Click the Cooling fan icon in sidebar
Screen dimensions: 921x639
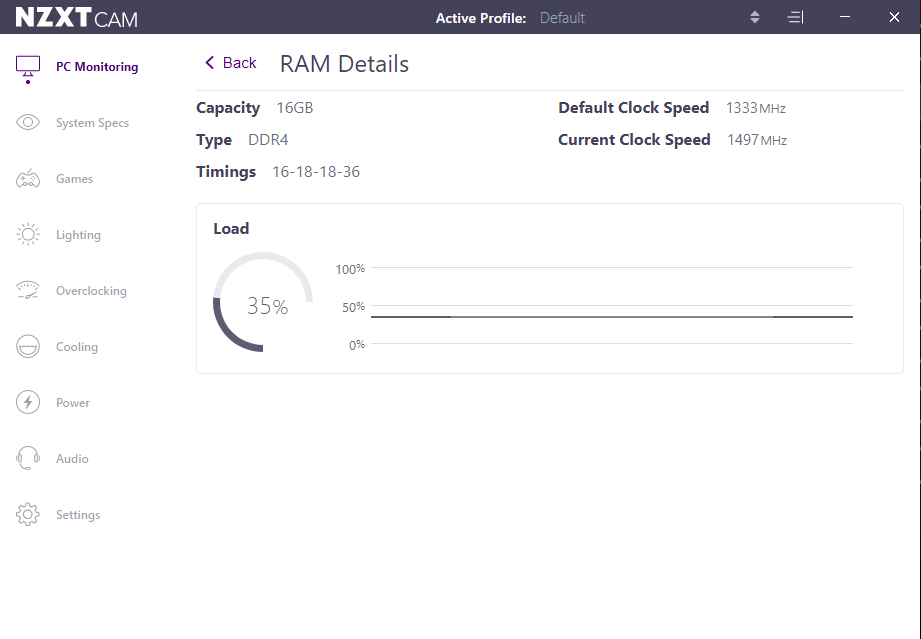[x=28, y=347]
